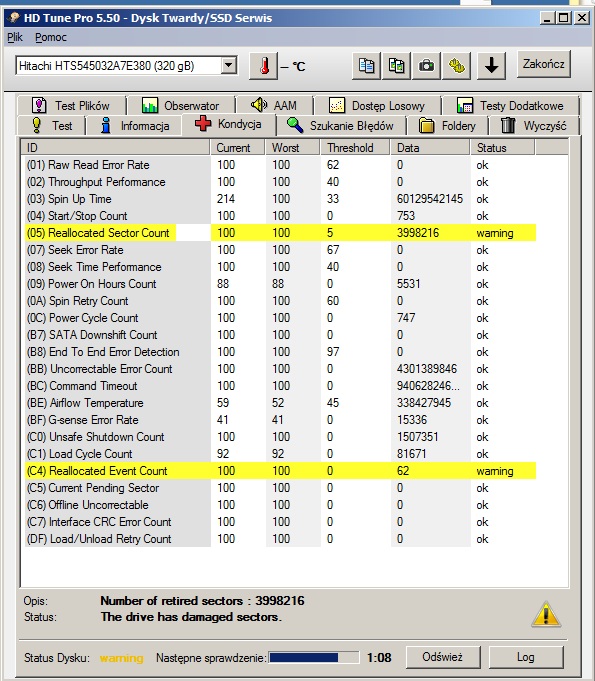
Task: Select the (0C) Power Cycle Count row
Action: pyautogui.click(x=281, y=318)
